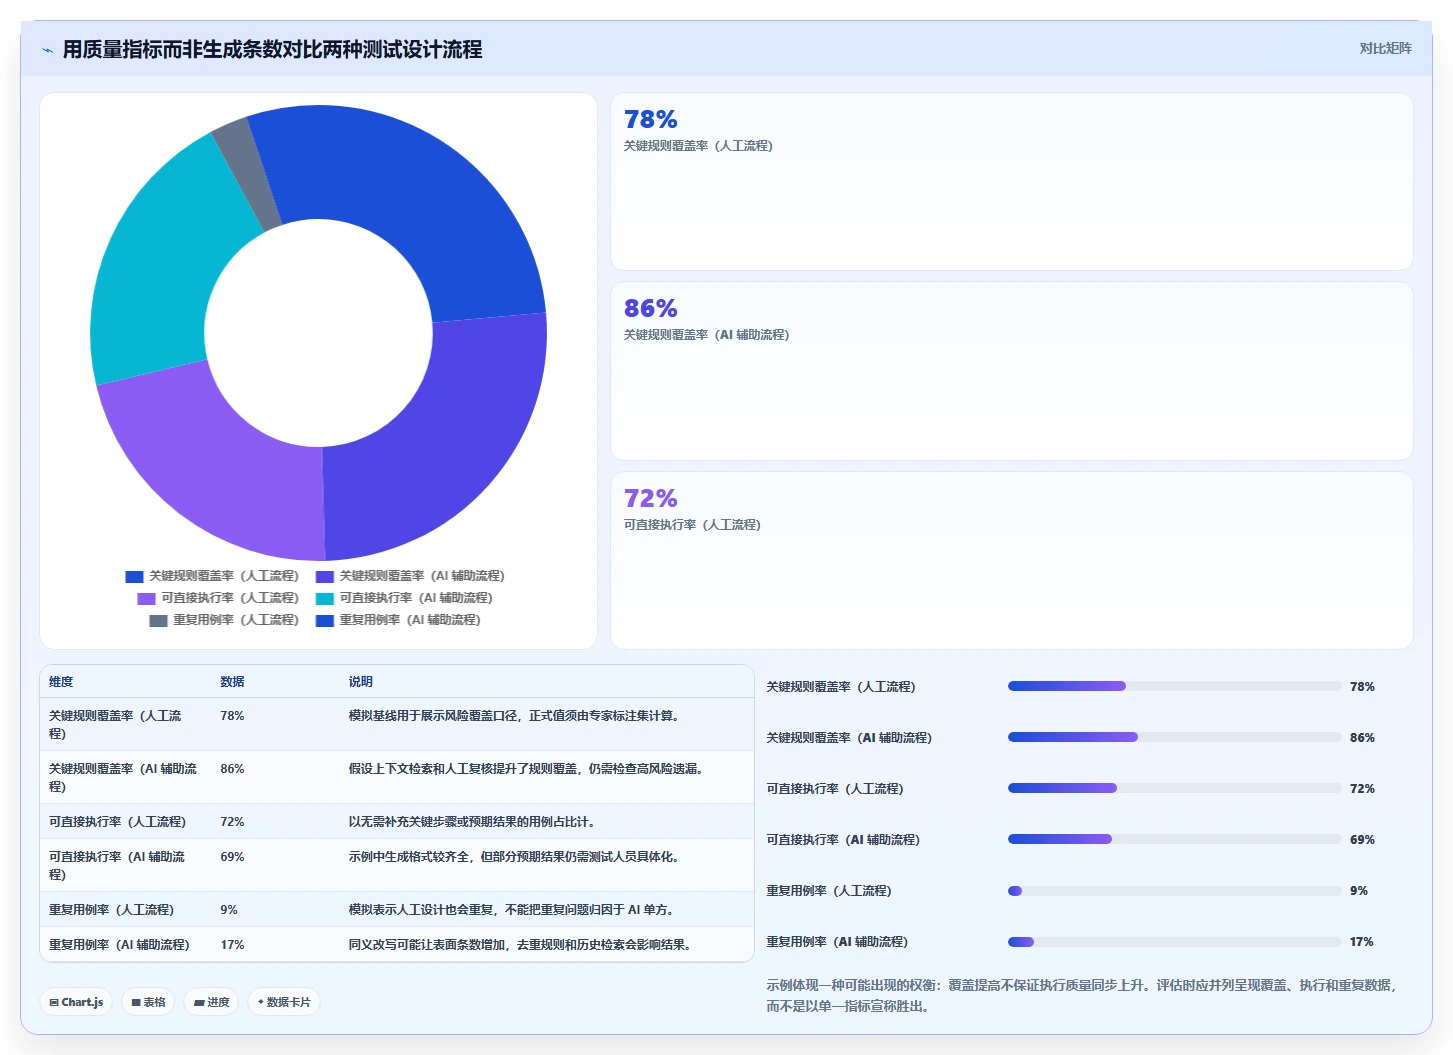Click the 9% value beside the progress bar

point(1358,890)
